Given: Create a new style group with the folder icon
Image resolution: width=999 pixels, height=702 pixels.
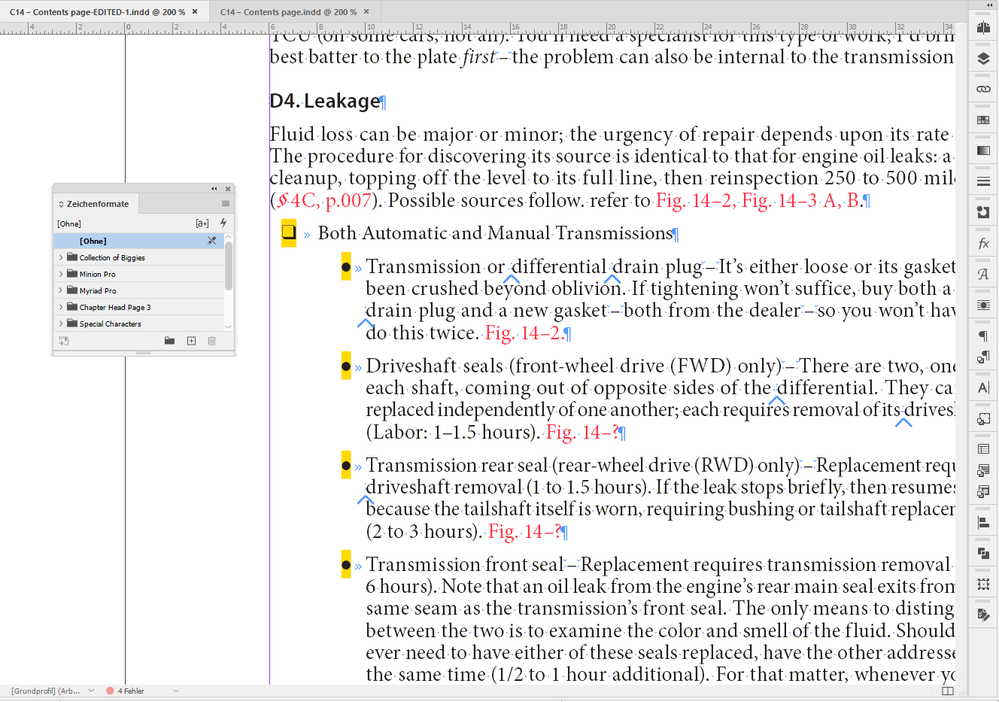Looking at the screenshot, I should click(x=170, y=341).
